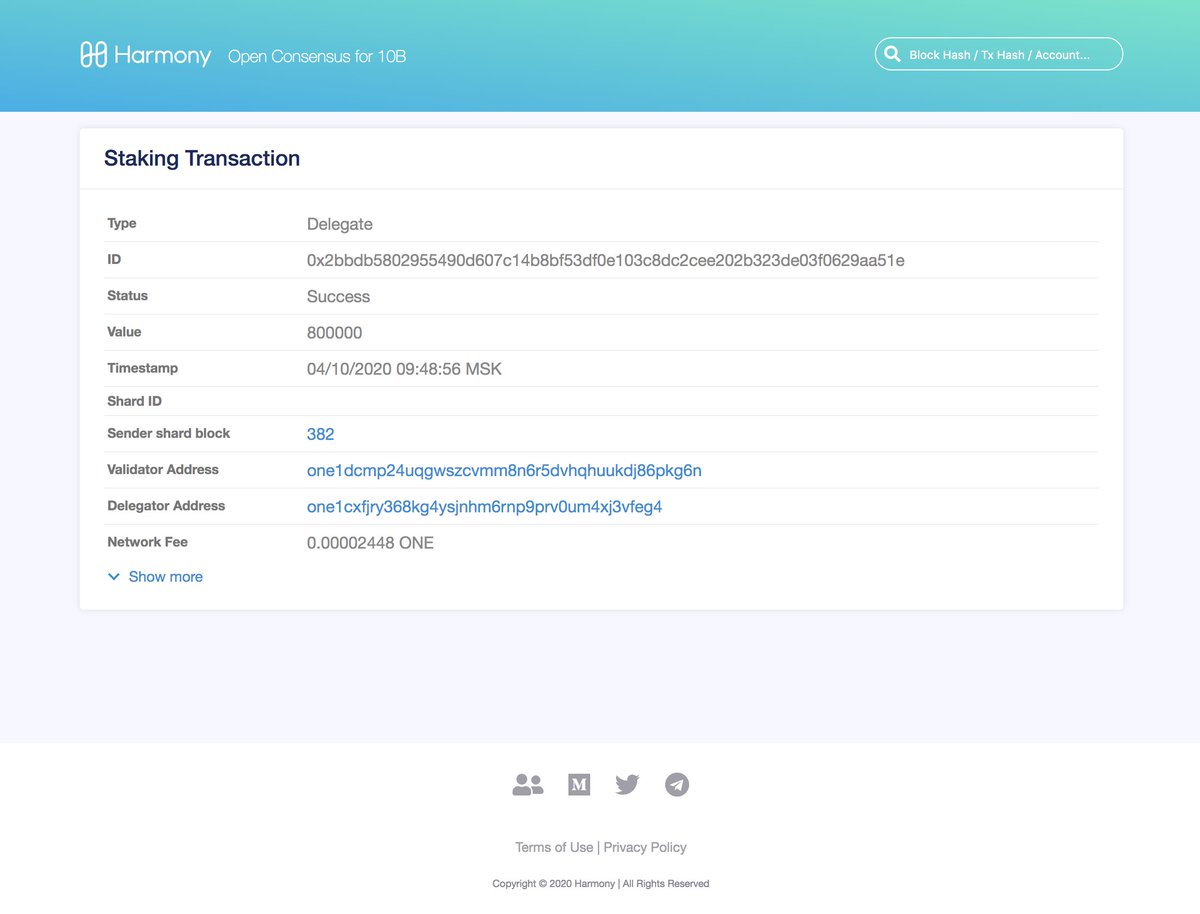Click the Staking Transaction heading

[202, 158]
